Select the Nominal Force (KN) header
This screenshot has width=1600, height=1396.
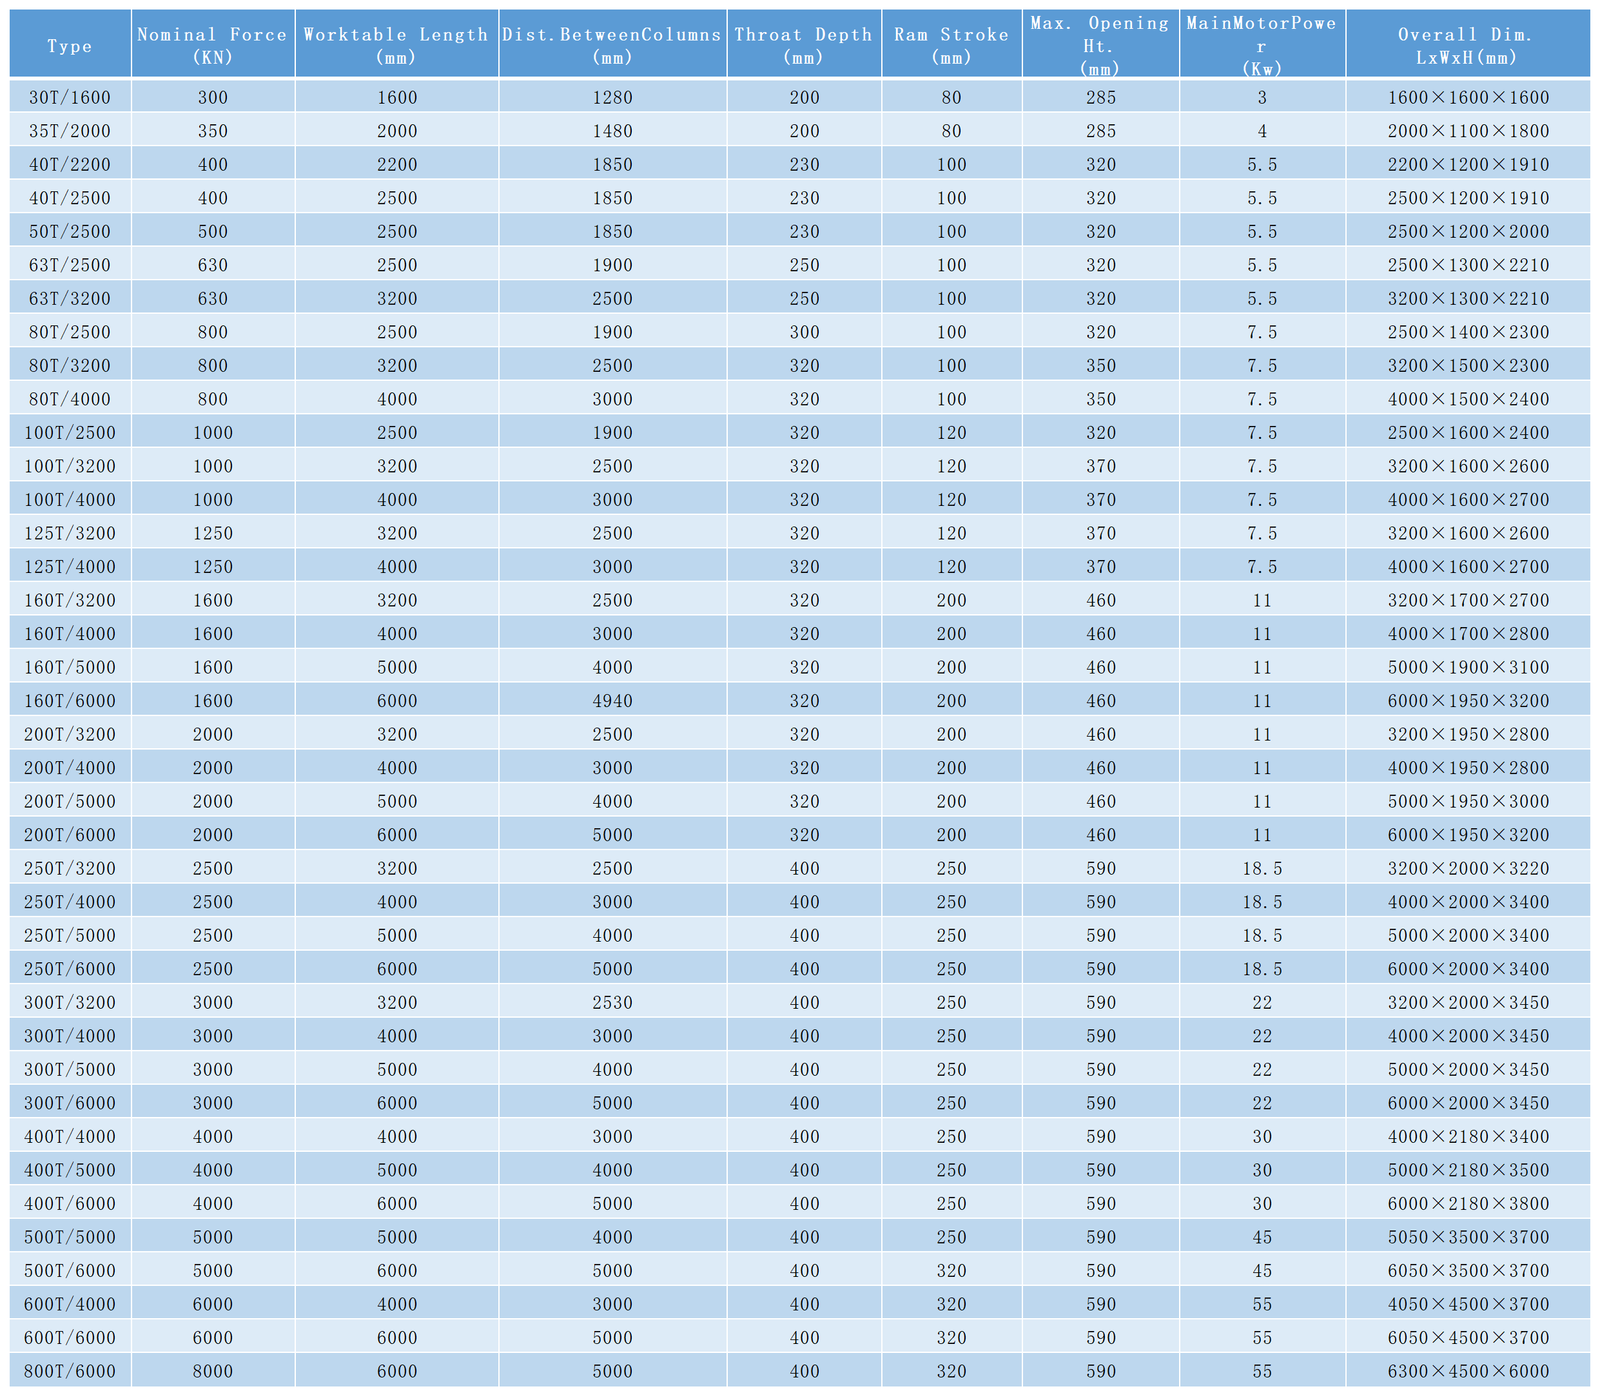click(x=212, y=46)
